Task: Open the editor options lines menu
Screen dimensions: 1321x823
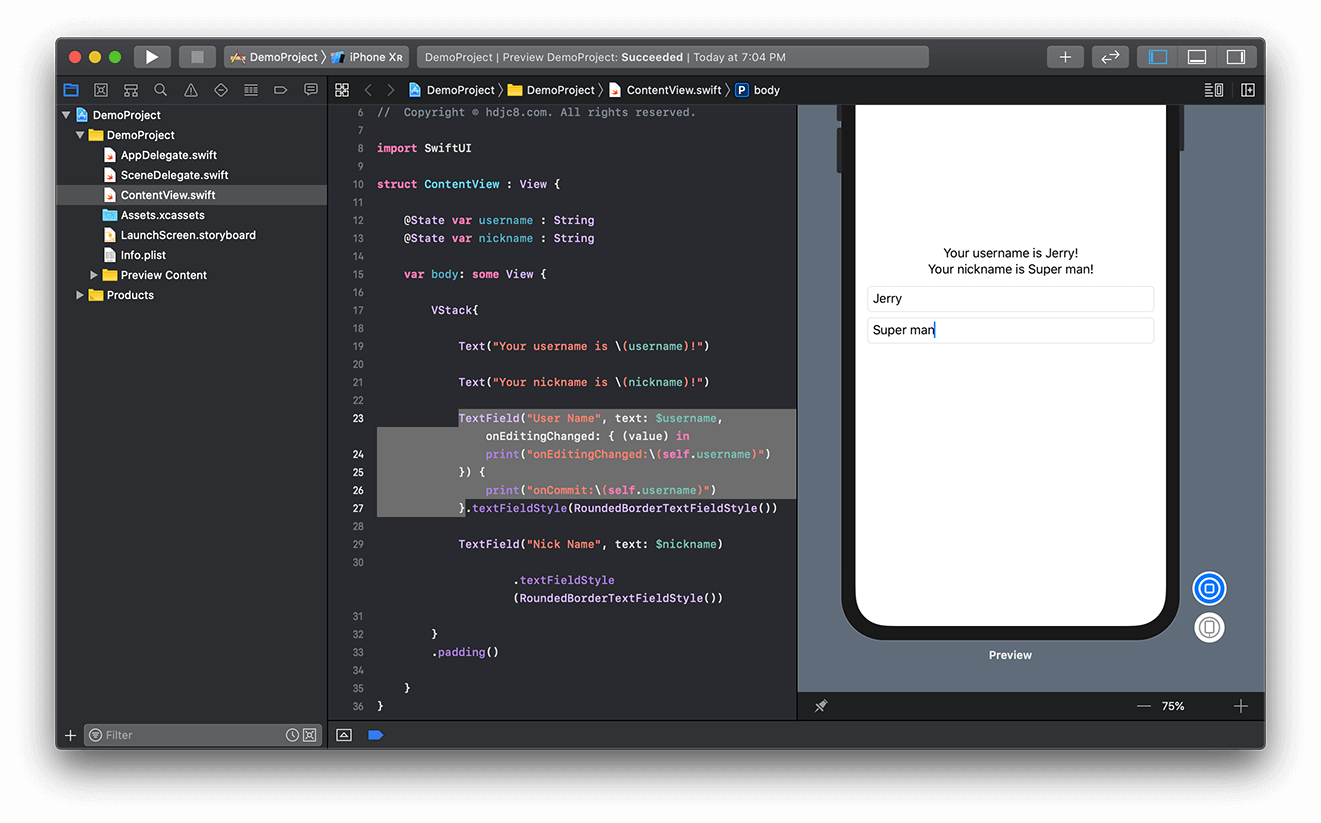Action: pos(1214,90)
